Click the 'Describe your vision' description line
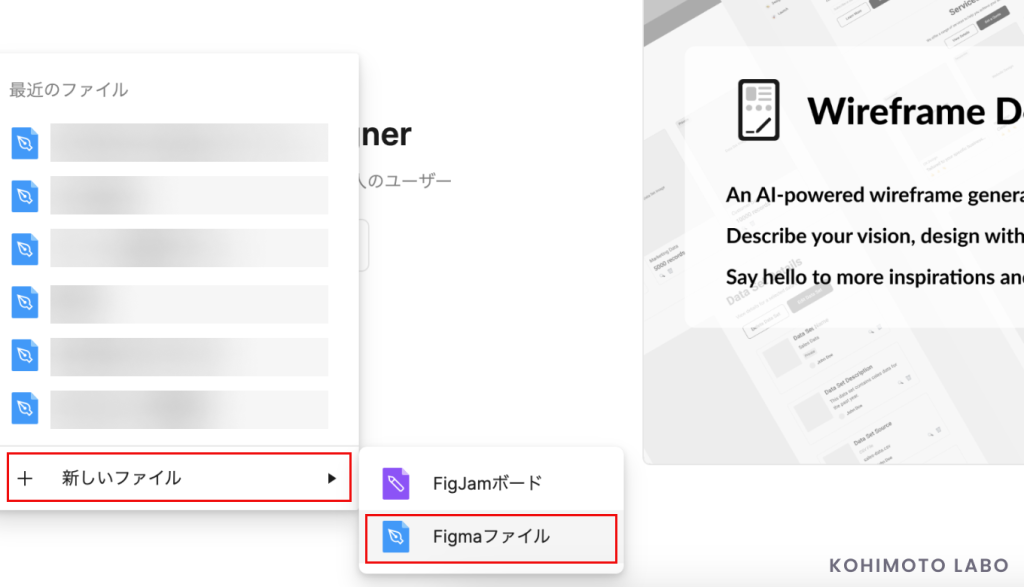This screenshot has width=1024, height=587. 874,236
